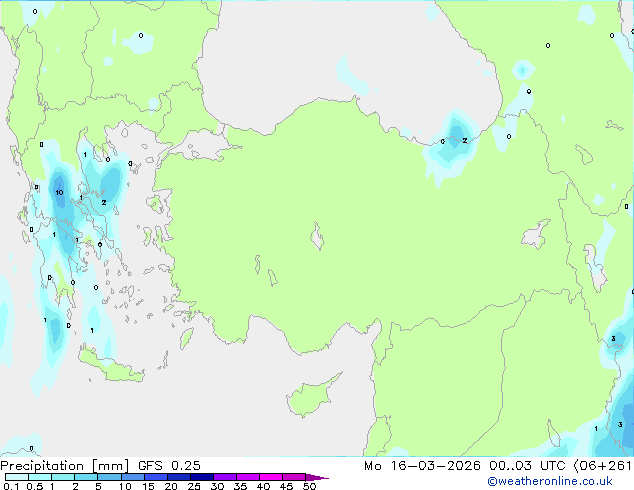
Task: Click the over-50 mm arrow tip of legend
Action: 317,477
